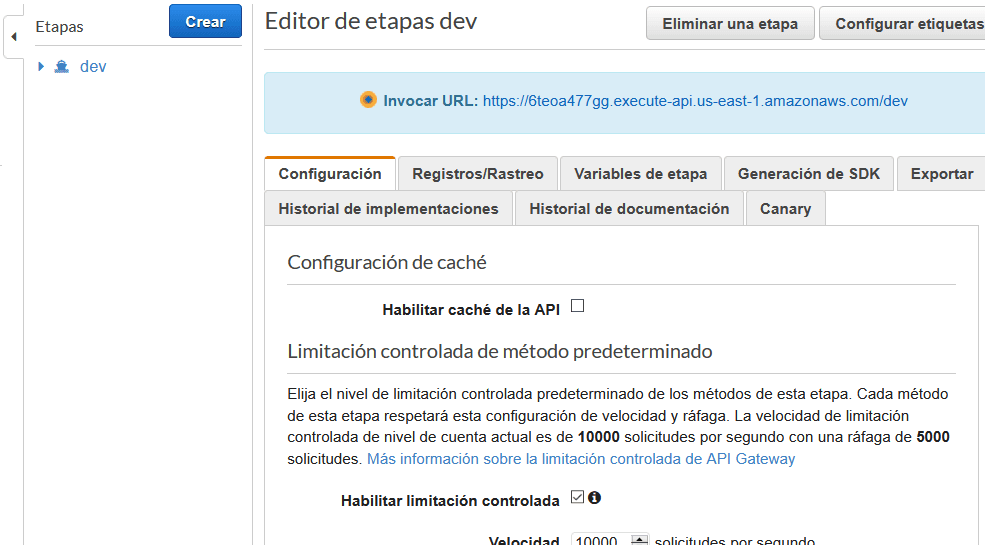Expand the dev stage tree arrow

41,67
